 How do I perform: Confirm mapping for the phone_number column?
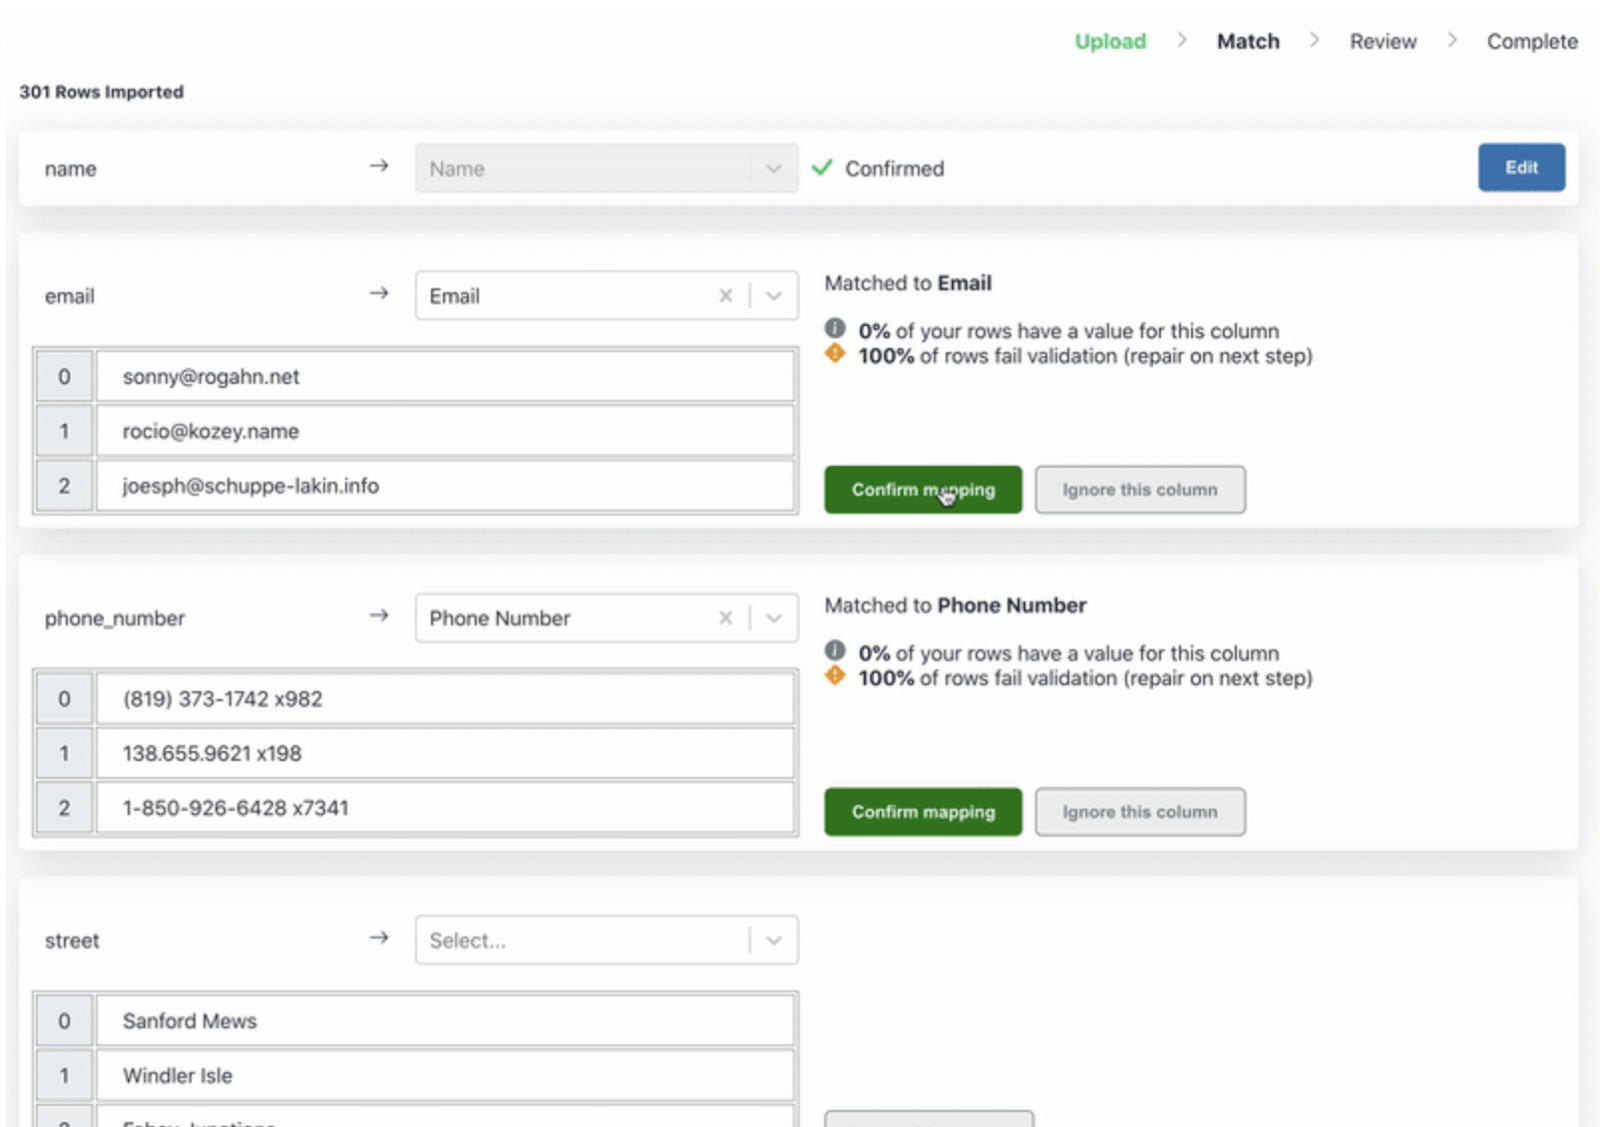point(922,811)
